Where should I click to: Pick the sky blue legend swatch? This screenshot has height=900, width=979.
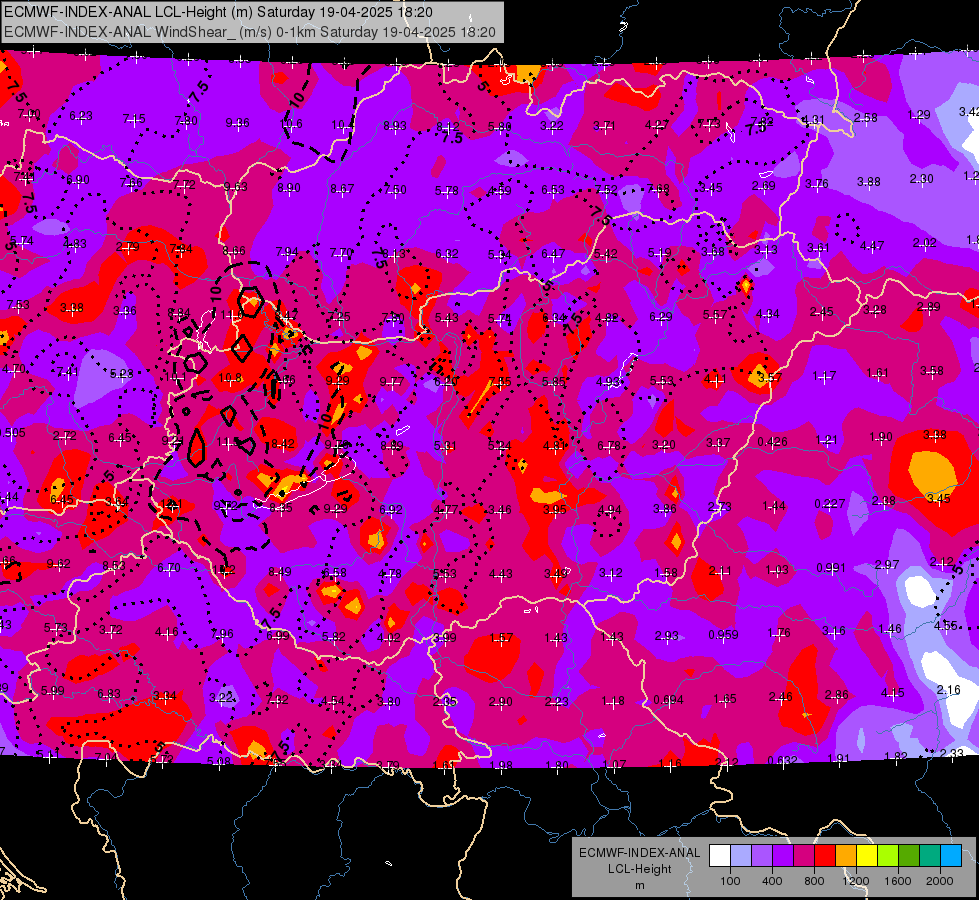click(x=950, y=856)
